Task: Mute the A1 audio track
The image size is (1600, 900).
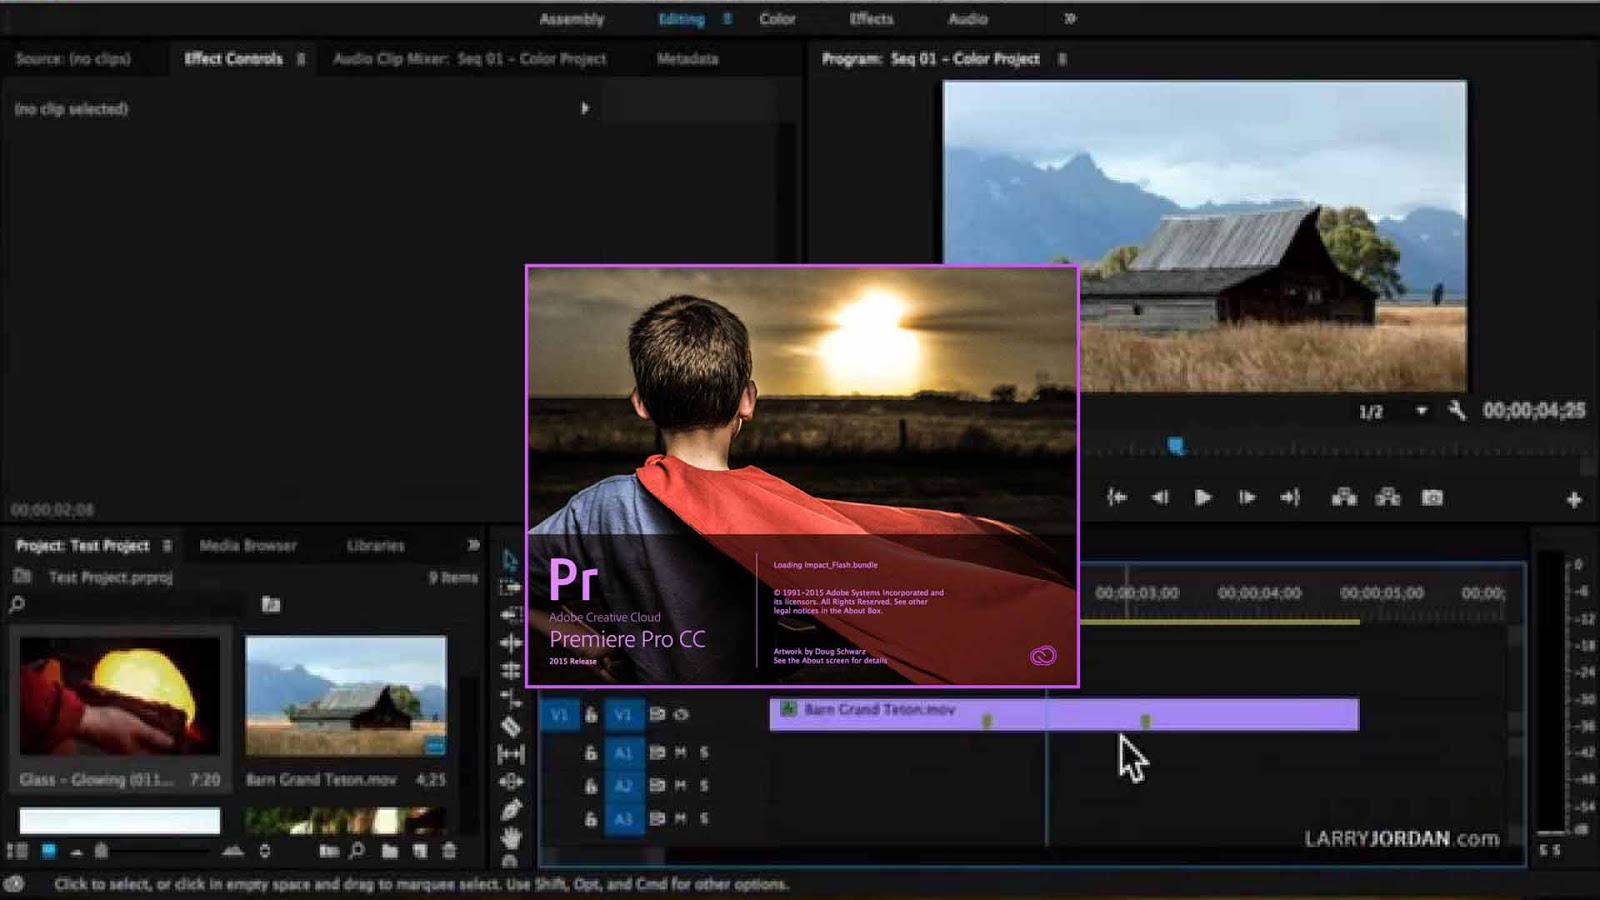Action: pyautogui.click(x=681, y=753)
